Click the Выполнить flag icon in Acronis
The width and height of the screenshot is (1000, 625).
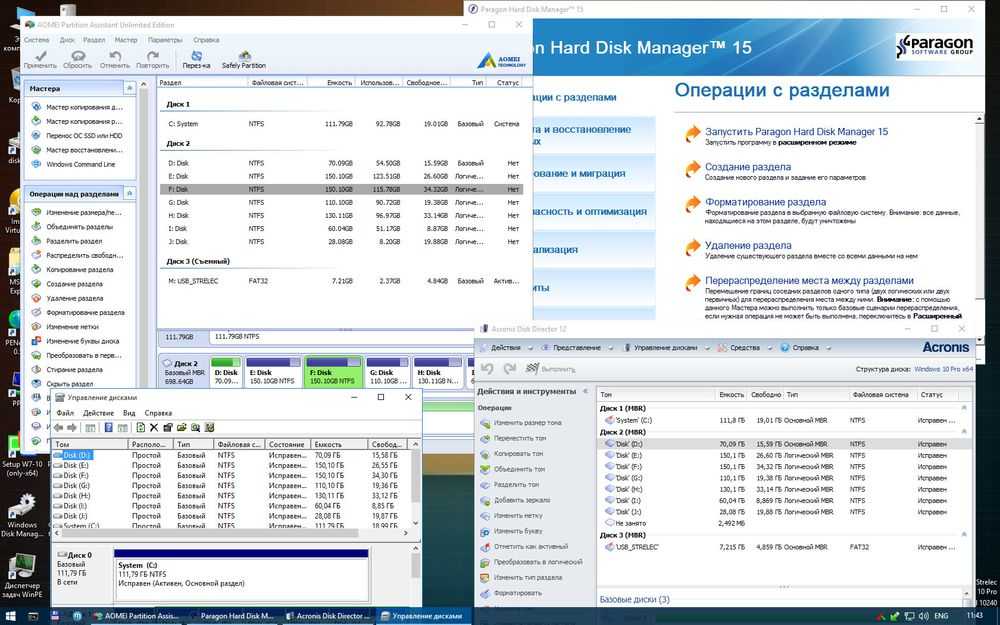click(534, 369)
